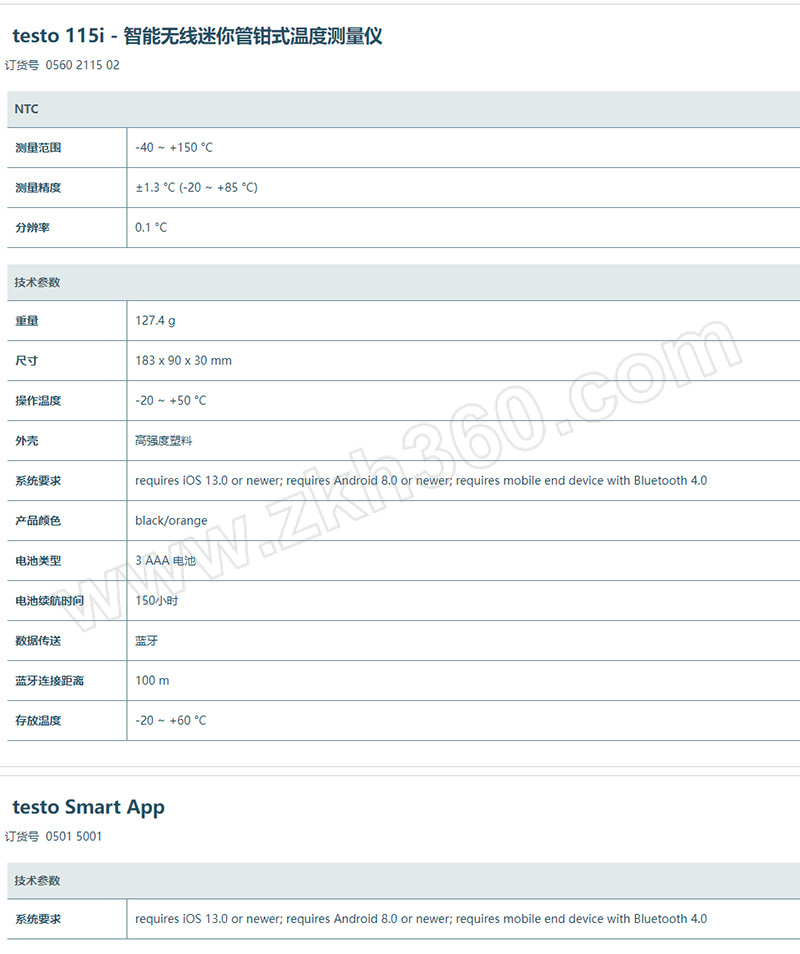This screenshot has height=954, width=800.
Task: Click the 尺寸 row label
Action: coord(27,361)
